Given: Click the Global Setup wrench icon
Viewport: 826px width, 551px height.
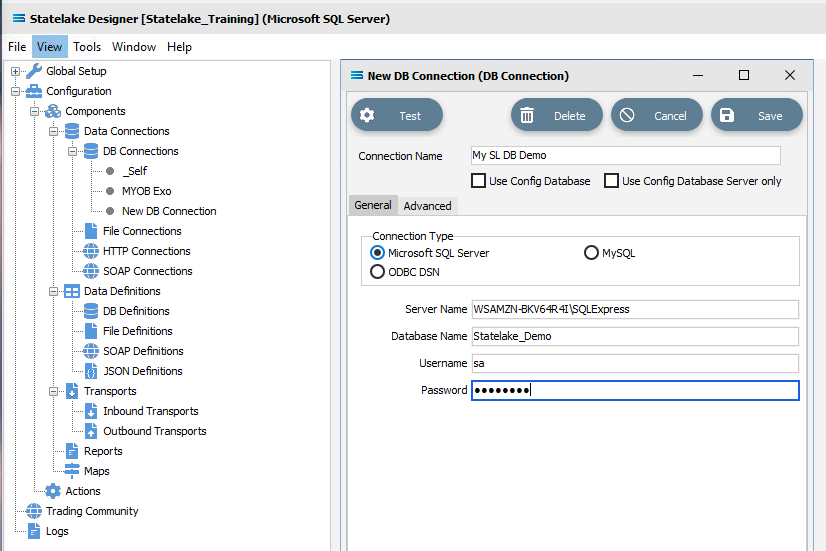Looking at the screenshot, I should (34, 71).
